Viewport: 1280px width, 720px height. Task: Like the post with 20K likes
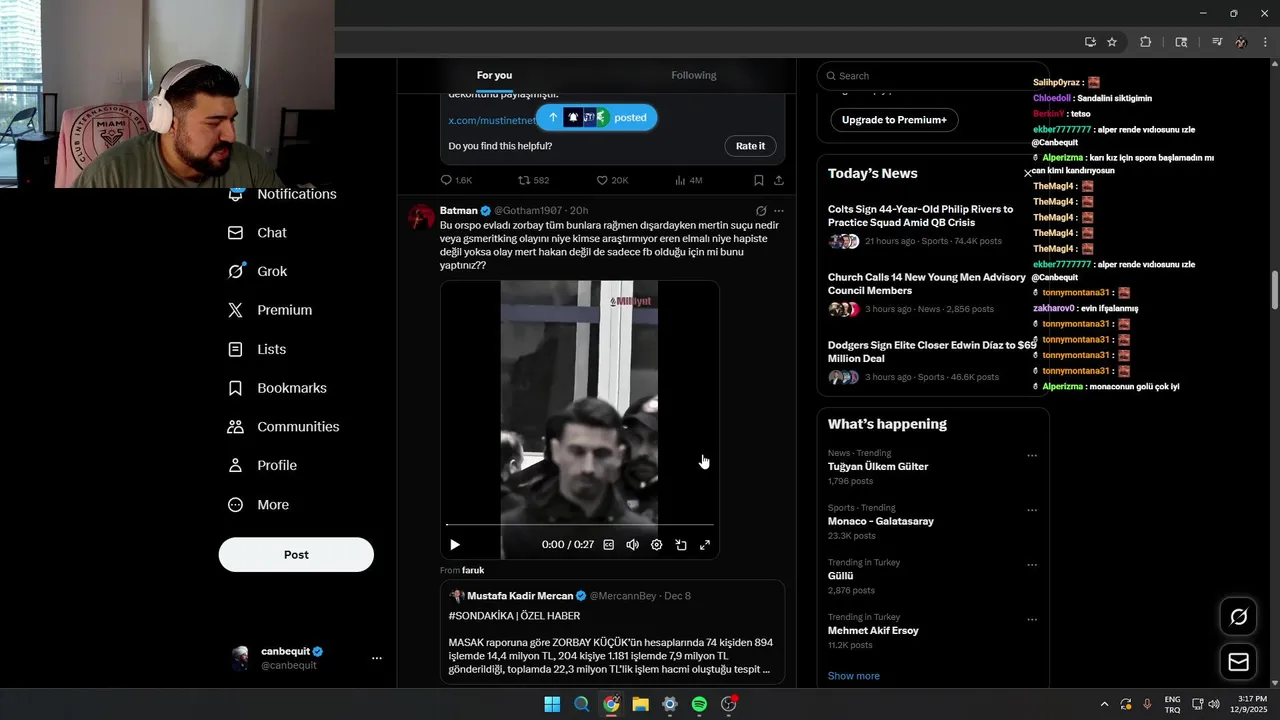point(612,180)
